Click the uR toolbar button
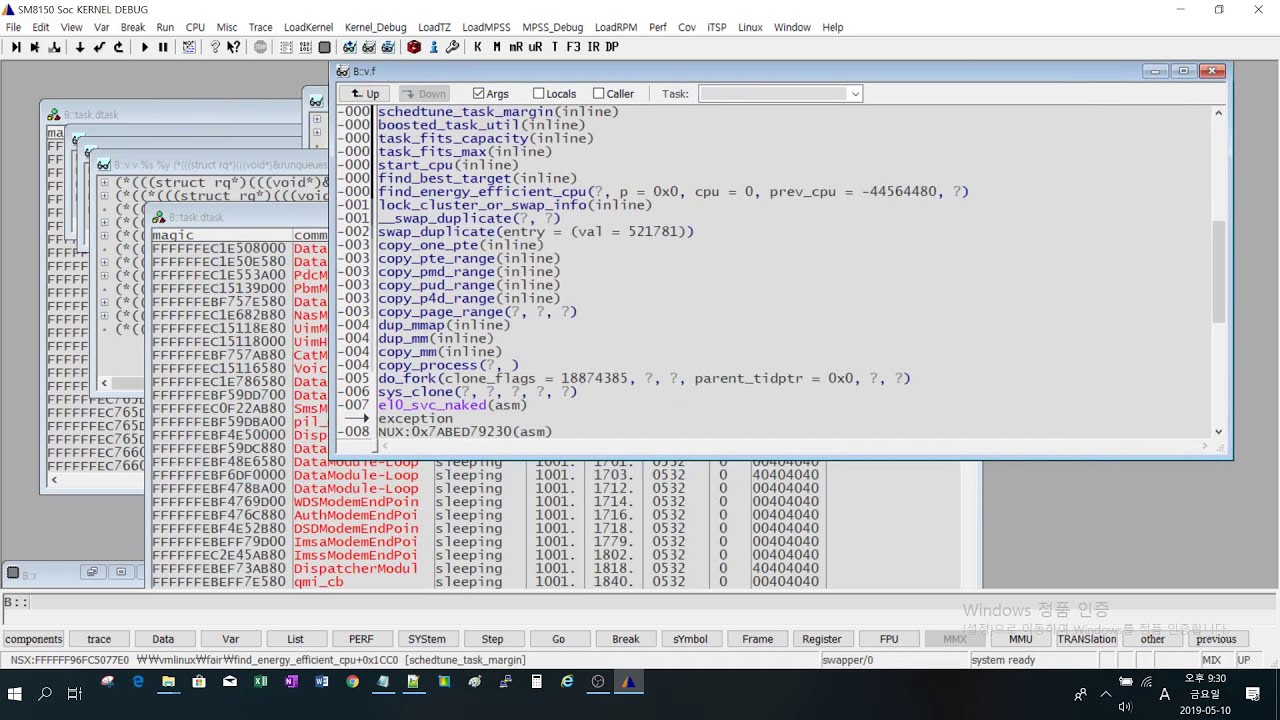This screenshot has width=1280, height=720. coord(535,47)
